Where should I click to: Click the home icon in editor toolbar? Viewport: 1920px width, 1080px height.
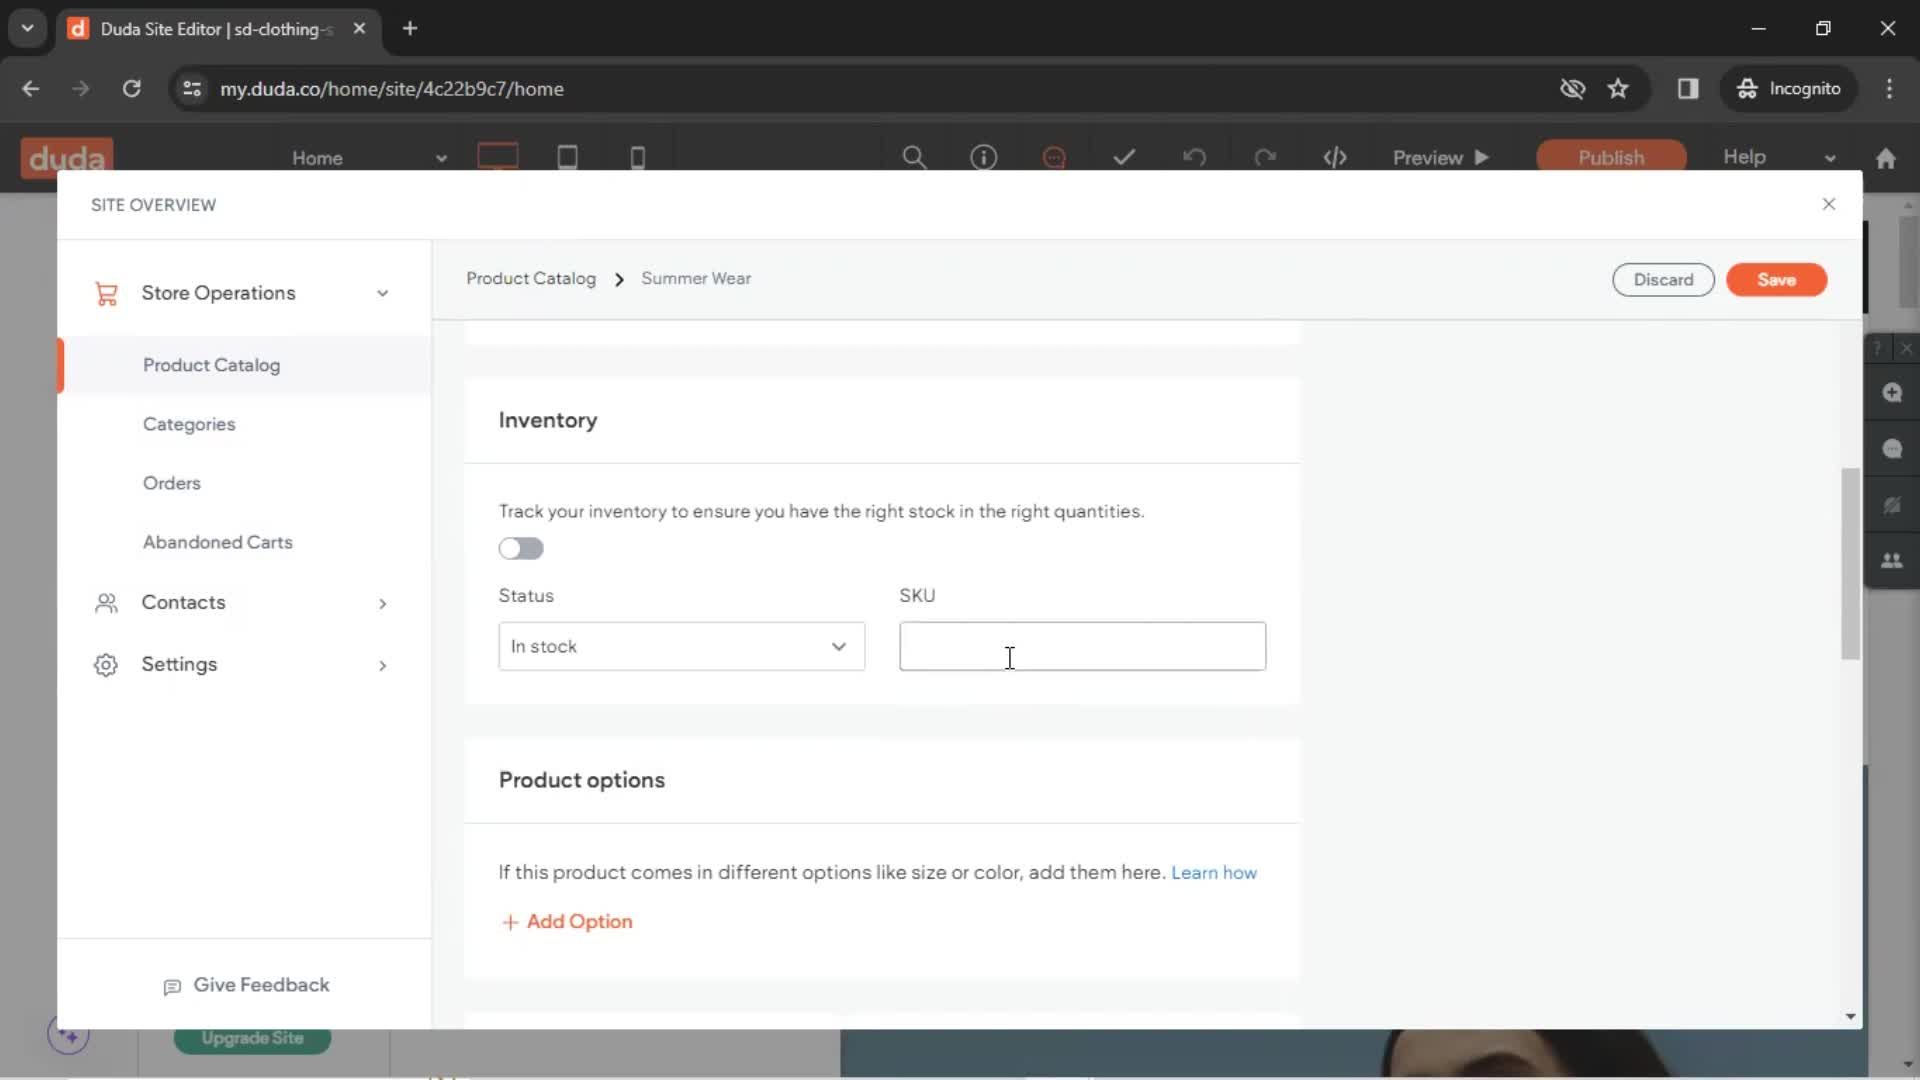(1886, 158)
